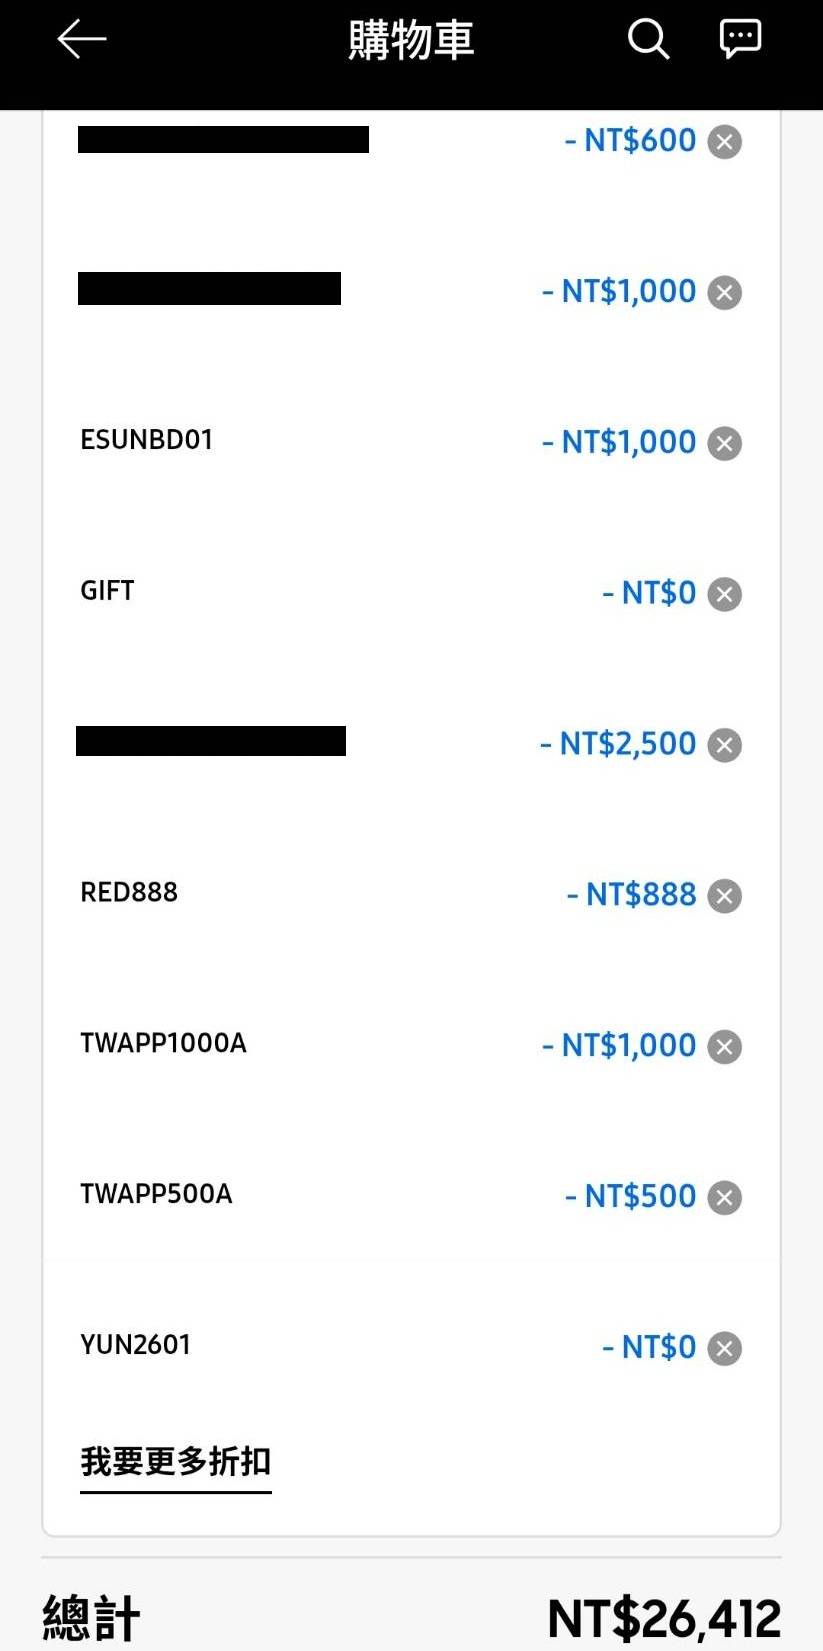Tap the 購物車 page title

point(411,41)
